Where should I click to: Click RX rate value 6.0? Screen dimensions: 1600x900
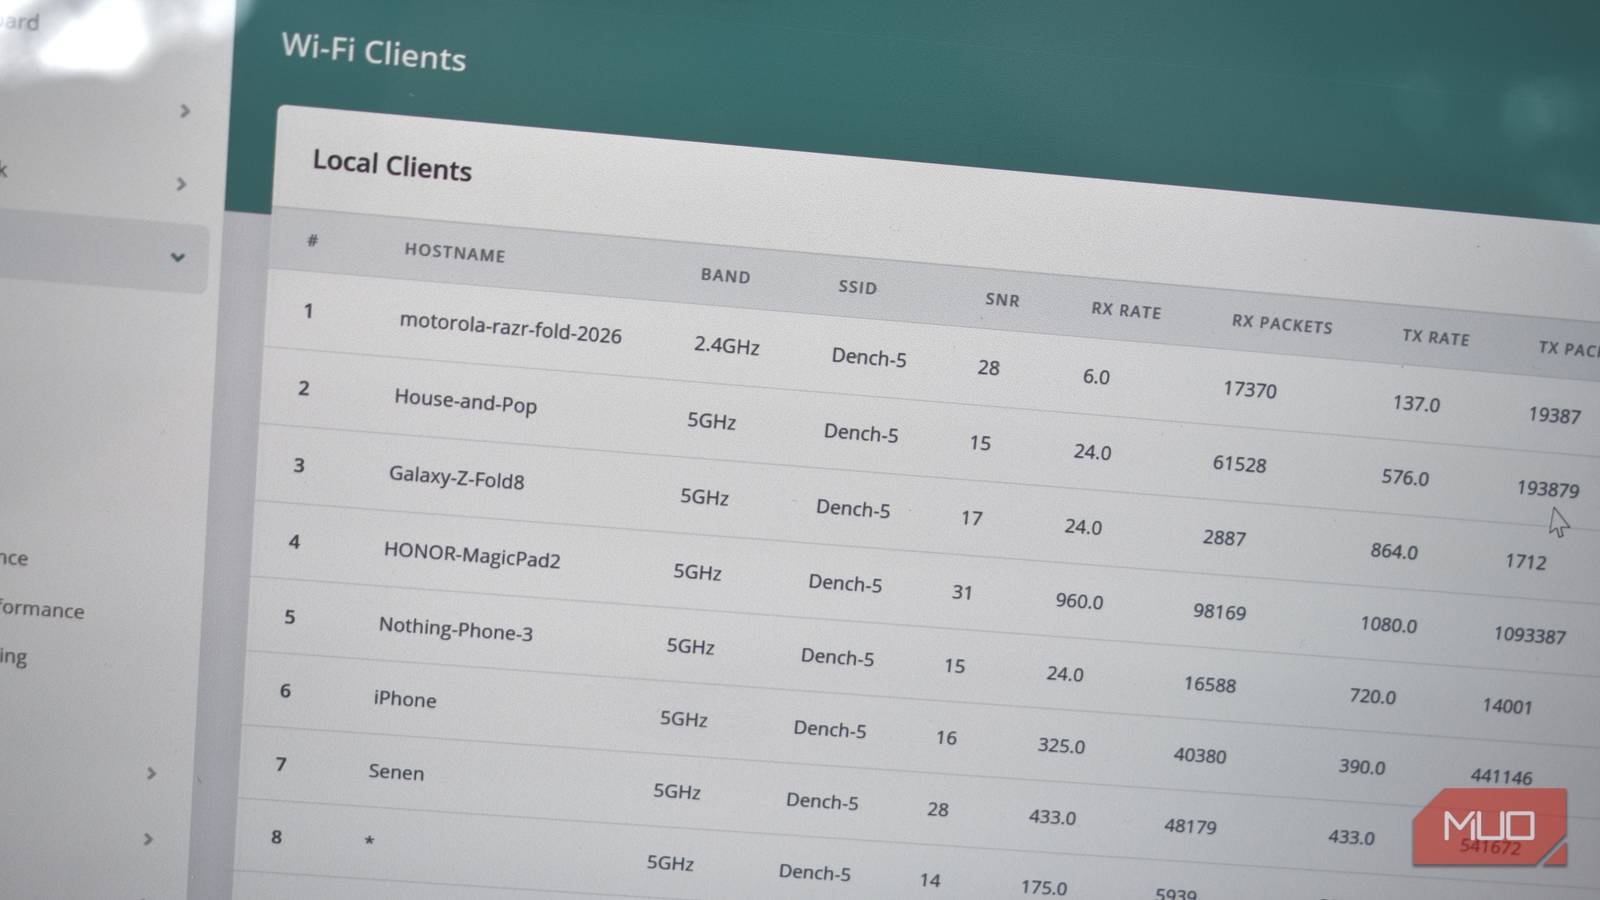pos(1096,376)
